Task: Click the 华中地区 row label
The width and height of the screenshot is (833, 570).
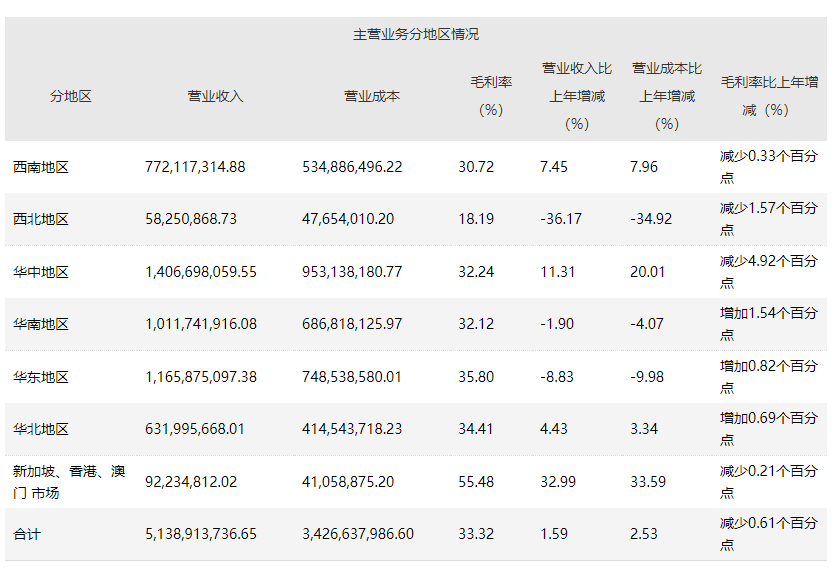Action: 41,272
